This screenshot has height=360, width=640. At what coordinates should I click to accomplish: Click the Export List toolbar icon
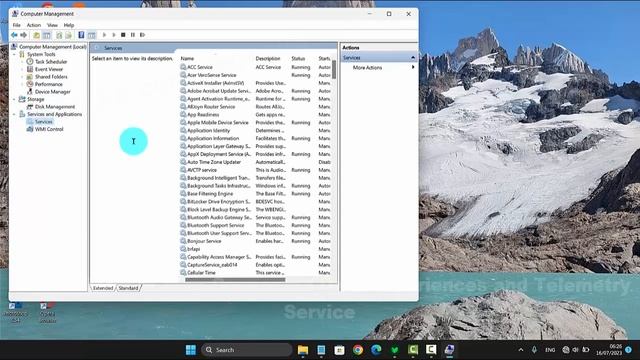[x=68, y=35]
